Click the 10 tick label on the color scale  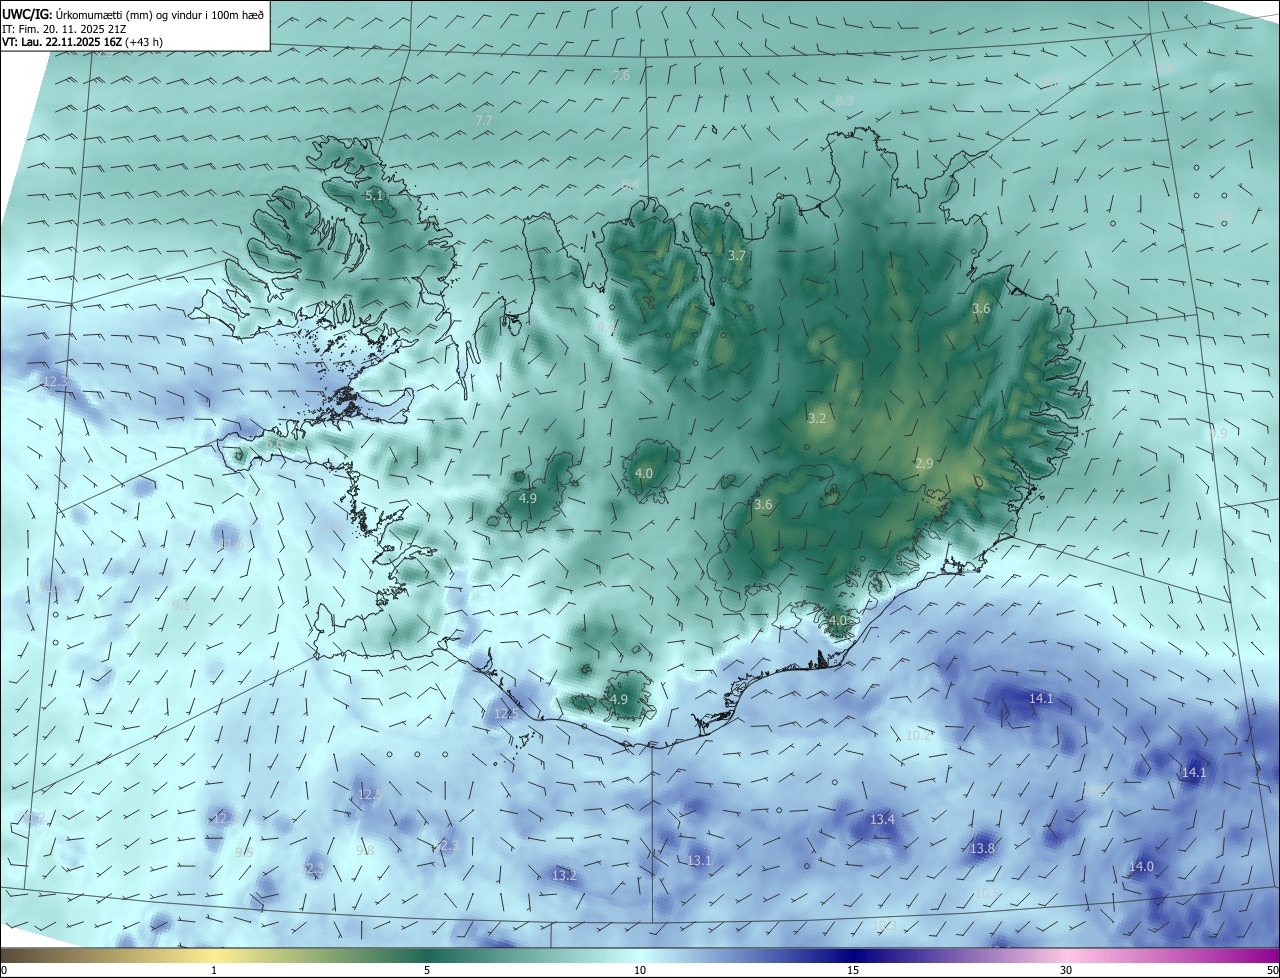pos(640,970)
